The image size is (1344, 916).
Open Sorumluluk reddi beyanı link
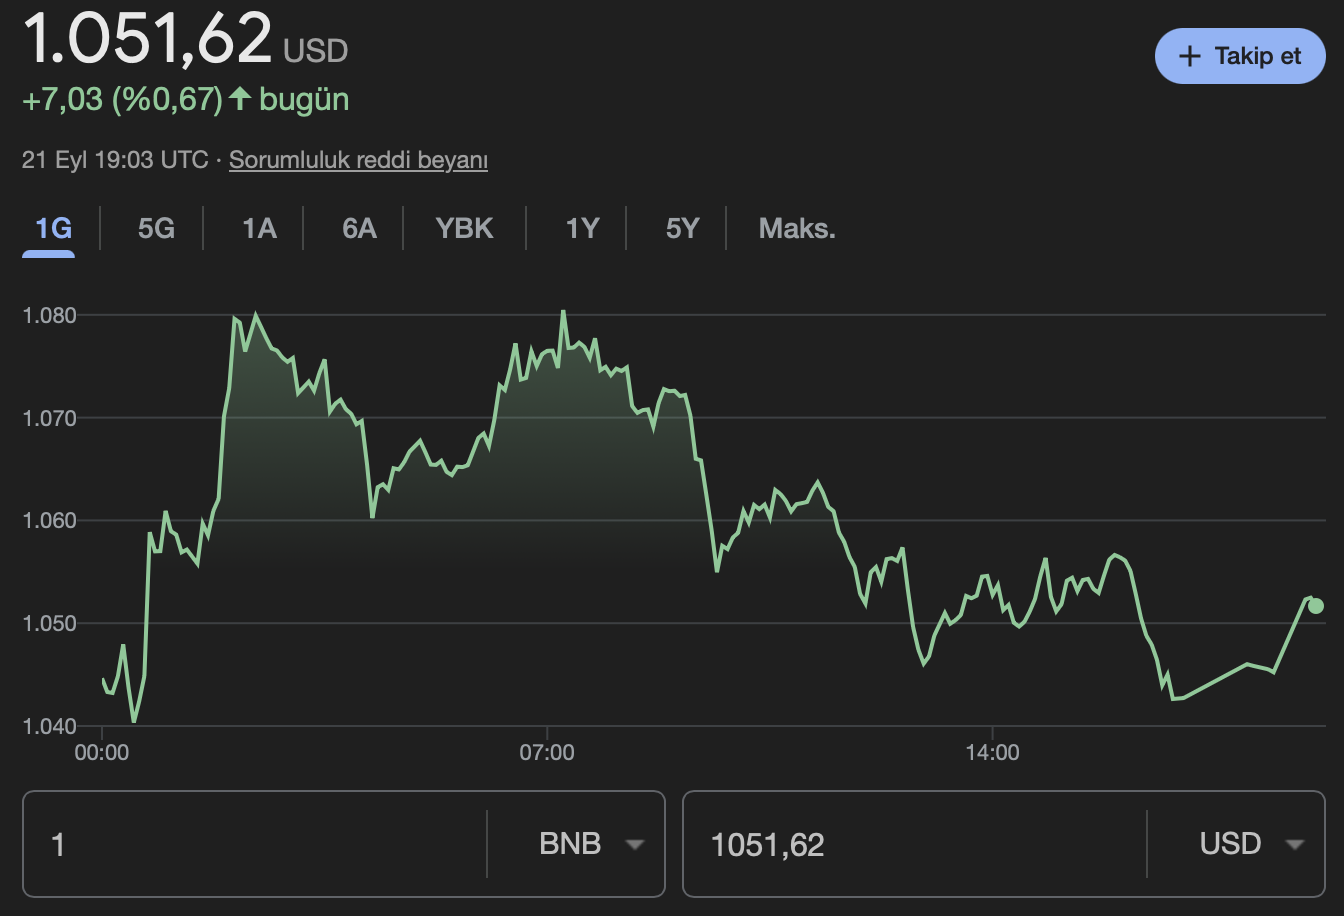pyautogui.click(x=358, y=160)
